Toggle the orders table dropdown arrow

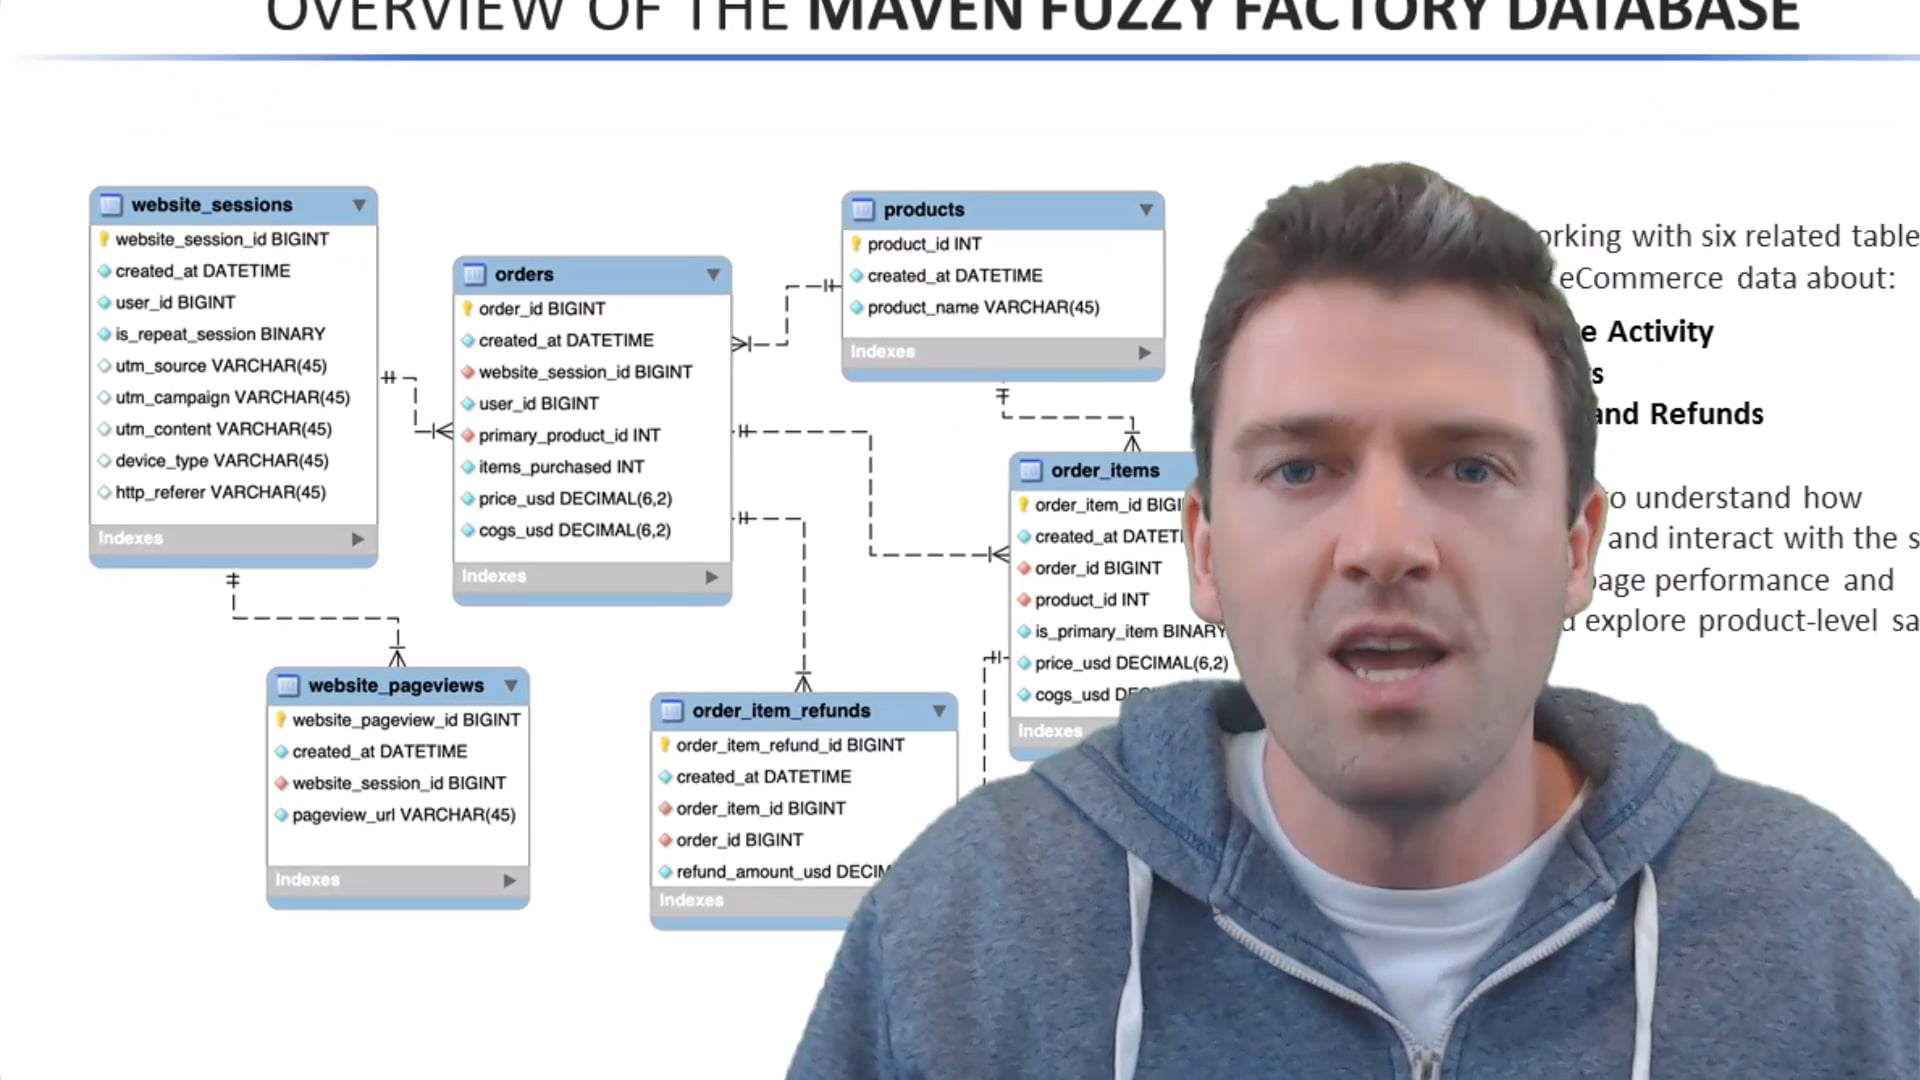click(711, 274)
